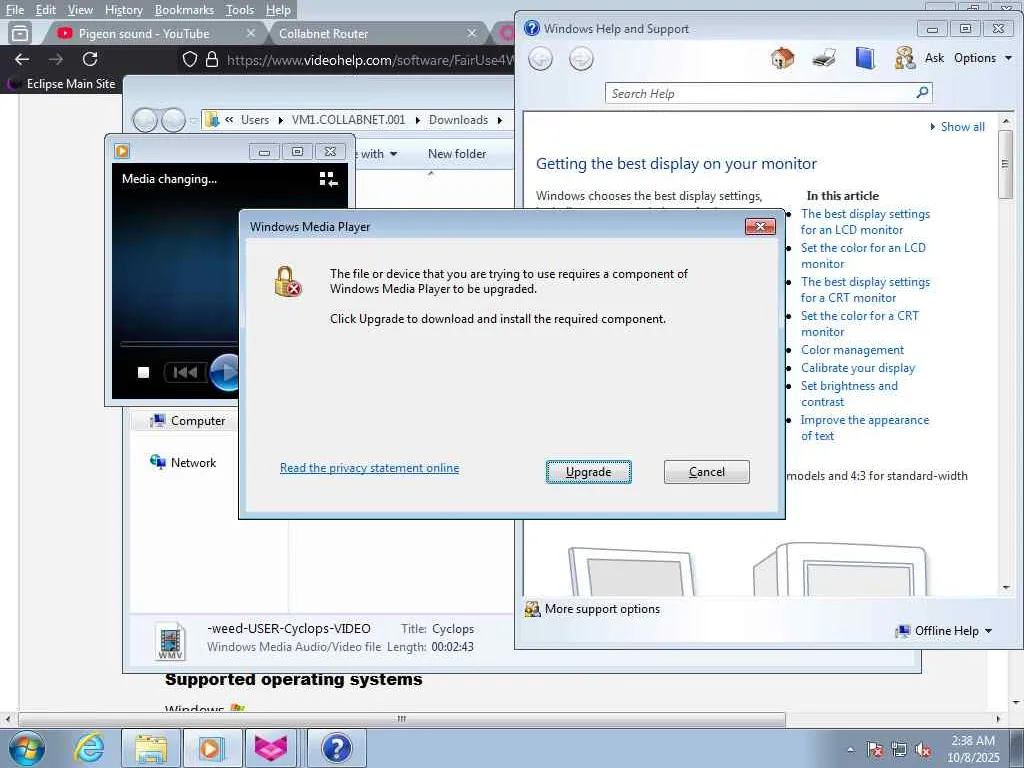Go forward in Windows Help and Support

click(581, 59)
